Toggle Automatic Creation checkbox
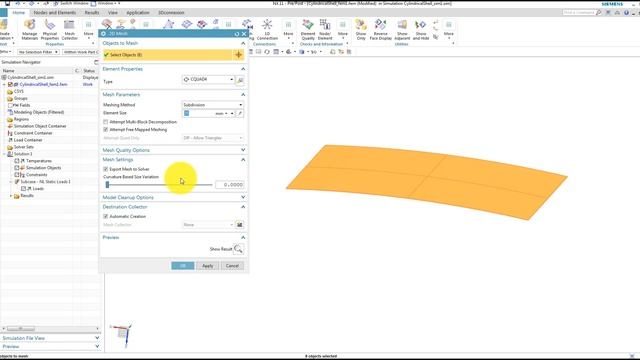Image resolution: width=640 pixels, height=360 pixels. pos(106,216)
